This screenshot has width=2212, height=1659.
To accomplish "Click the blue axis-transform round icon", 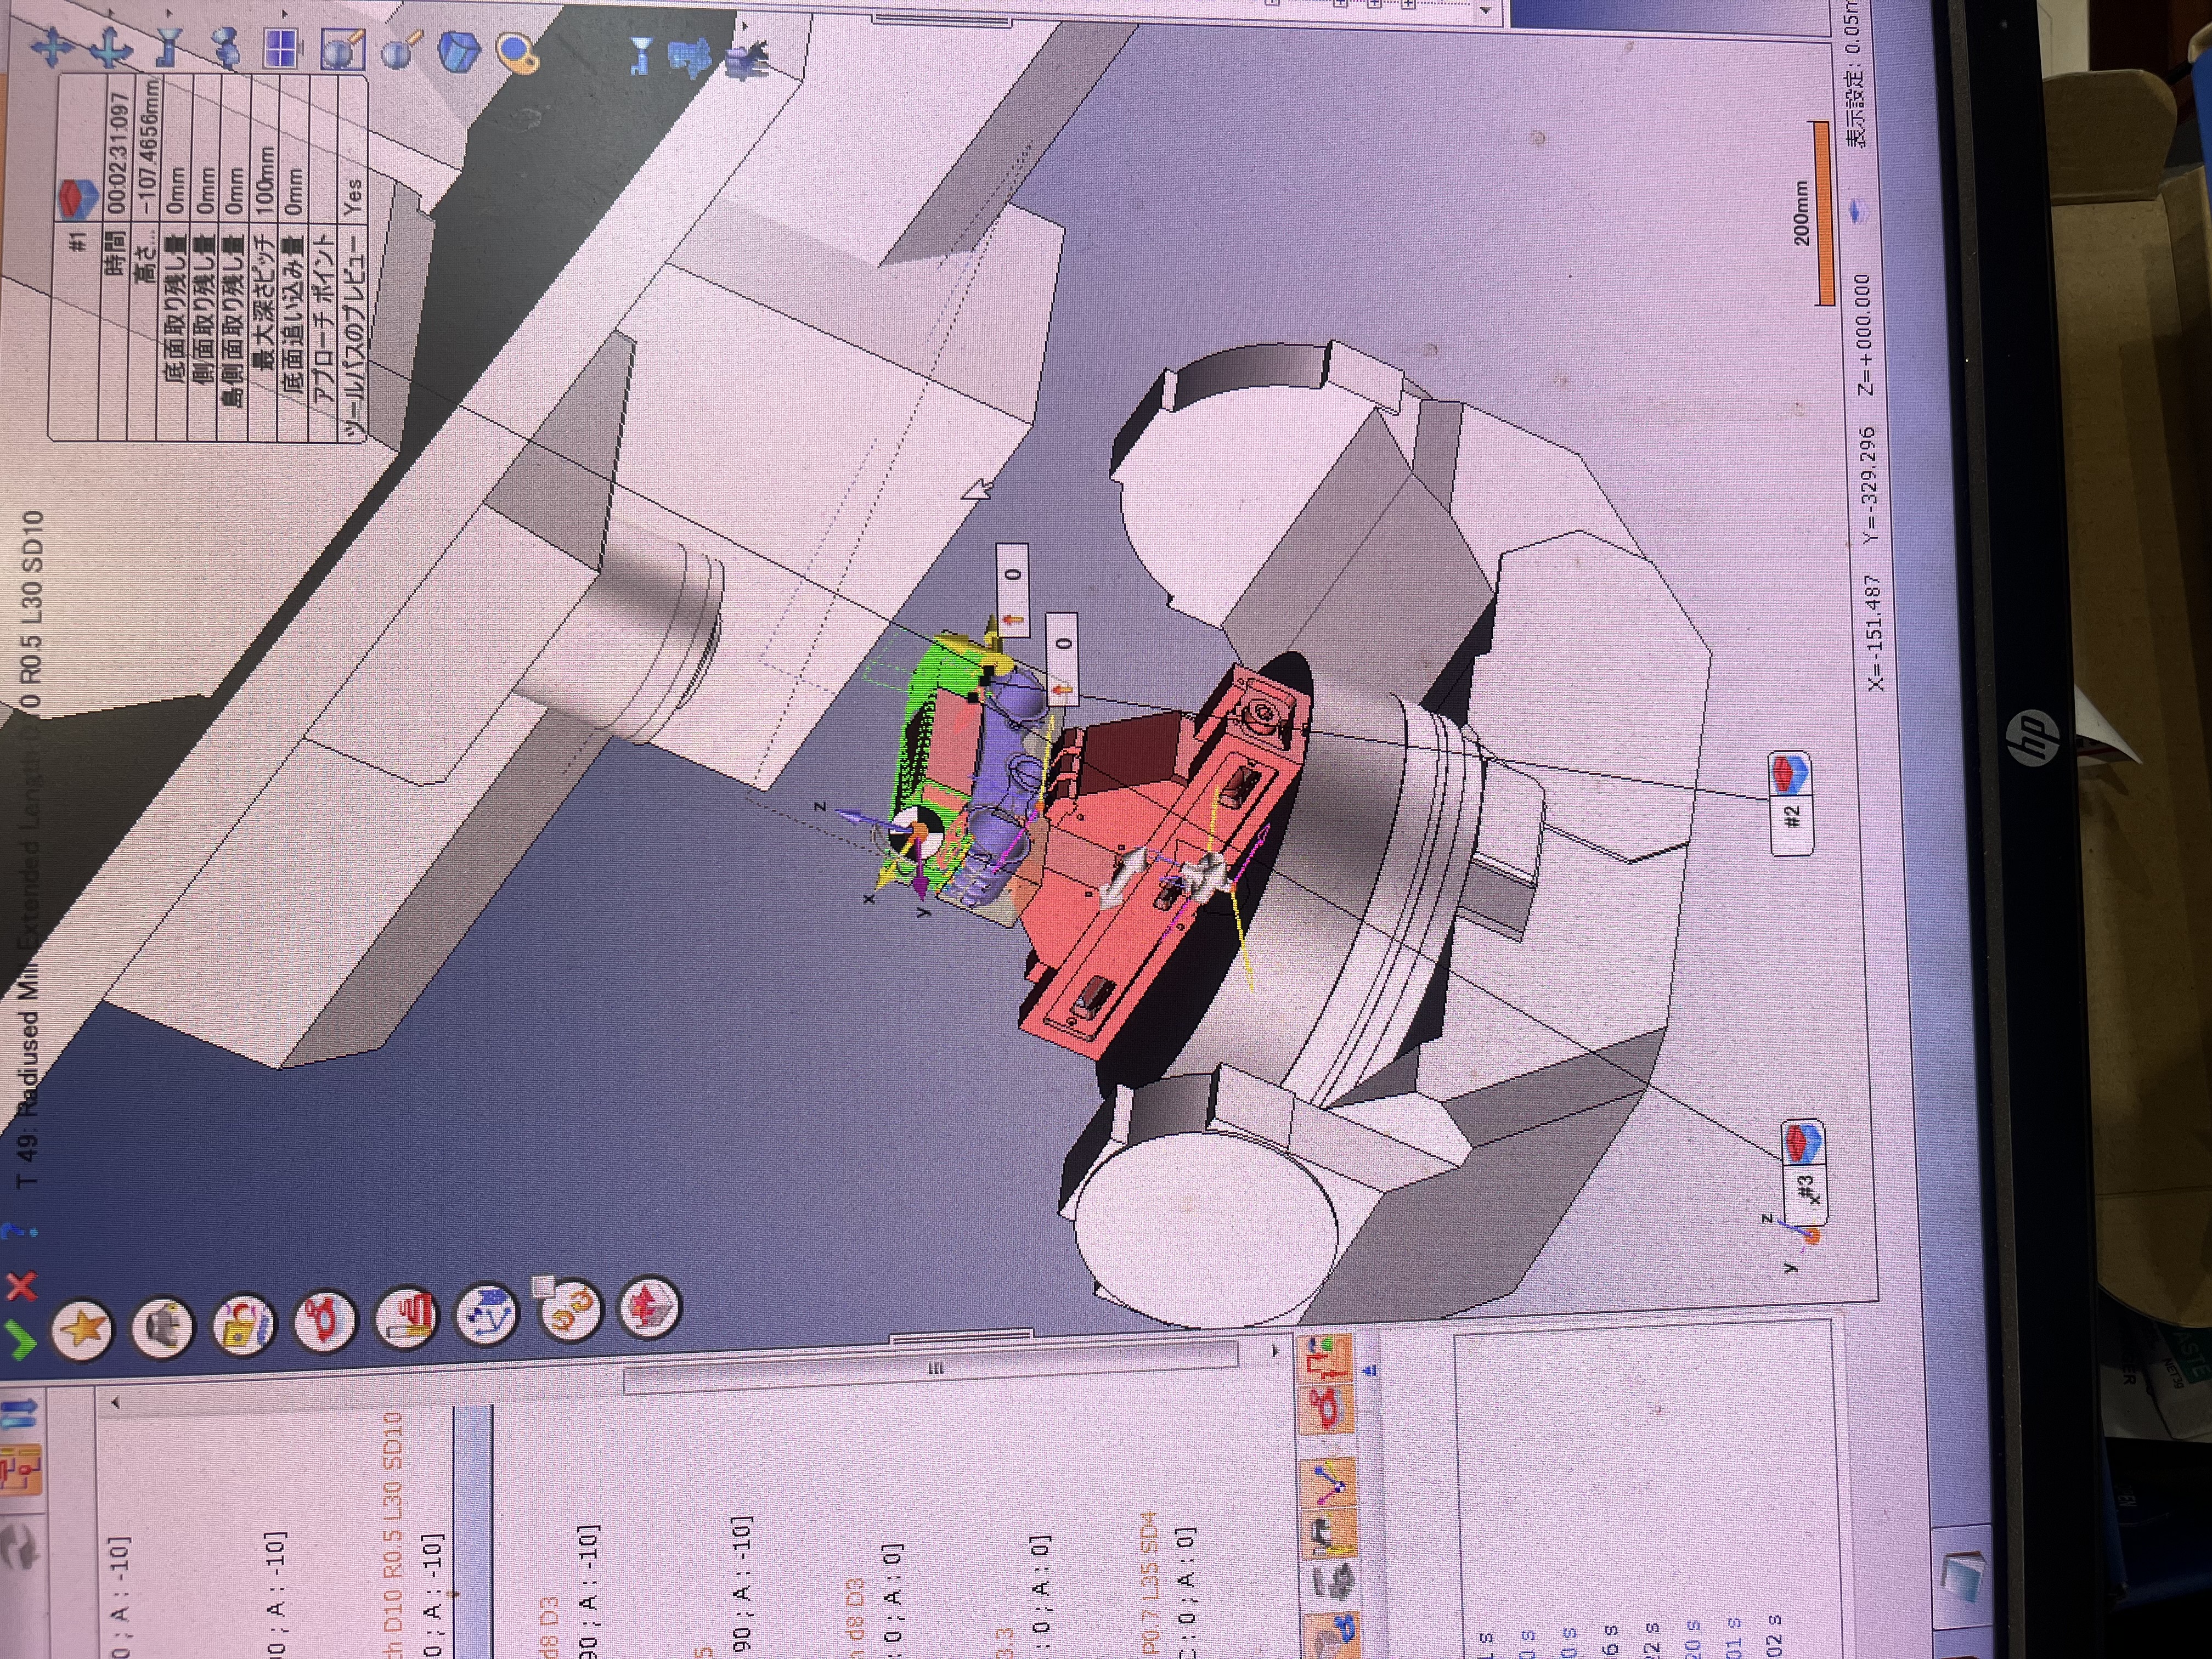I will coord(487,1313).
